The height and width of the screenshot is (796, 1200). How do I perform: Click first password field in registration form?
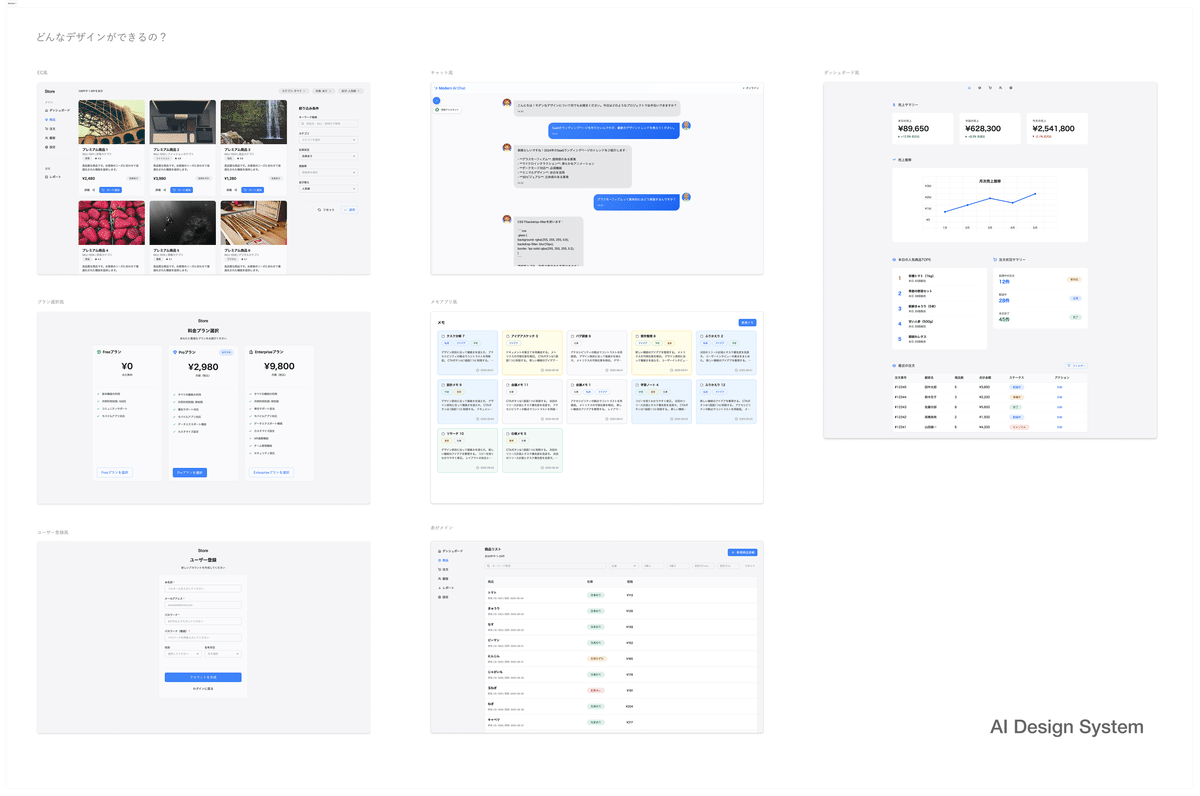point(203,621)
